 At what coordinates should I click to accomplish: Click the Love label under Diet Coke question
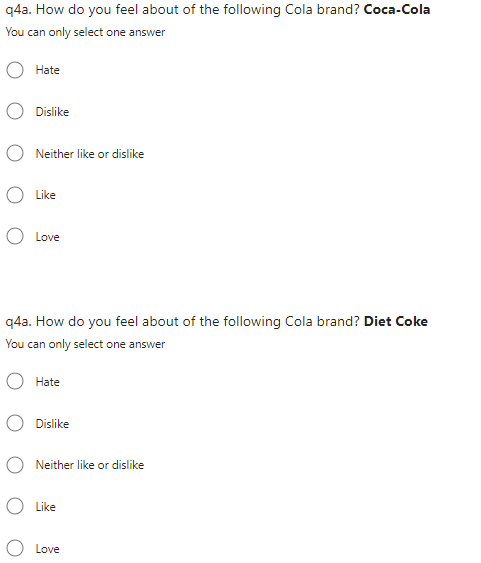click(47, 549)
